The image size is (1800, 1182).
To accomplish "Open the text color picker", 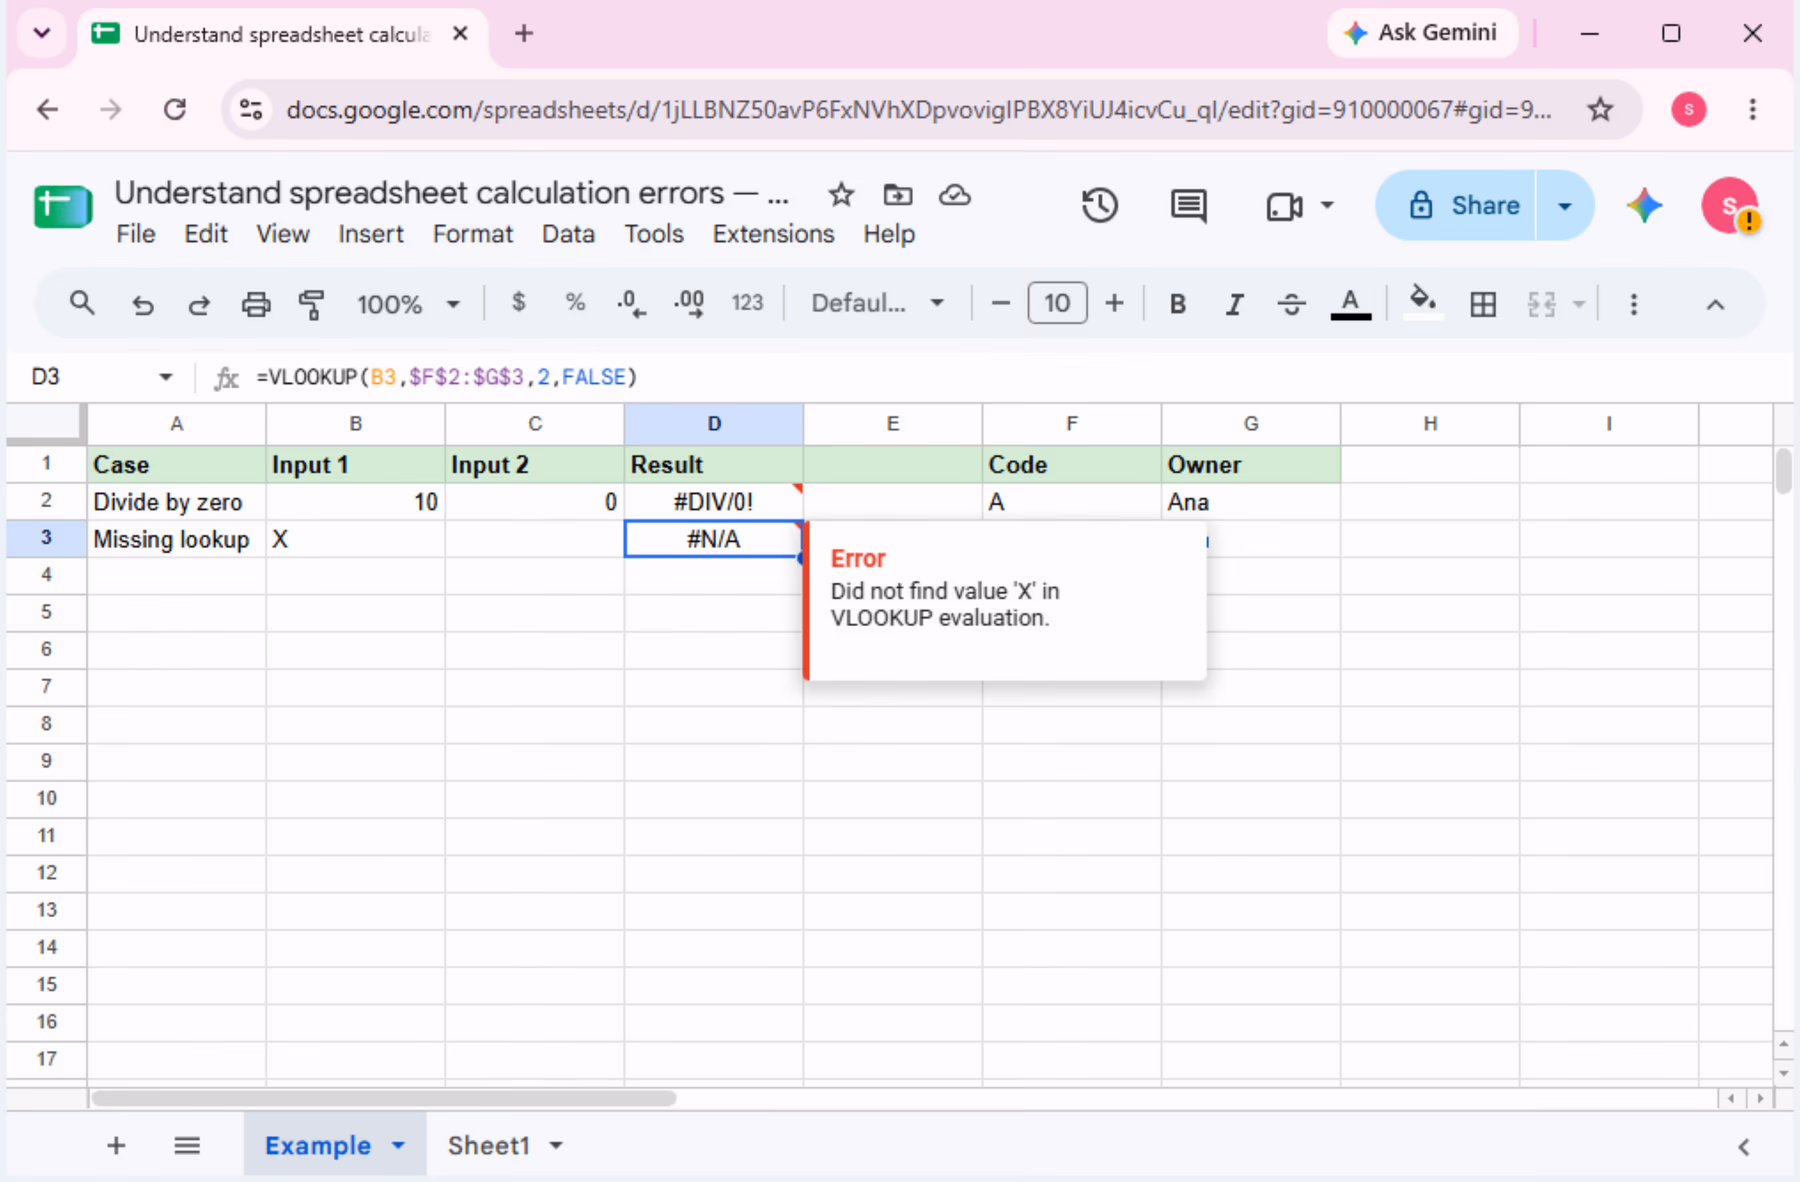I will click(x=1350, y=304).
